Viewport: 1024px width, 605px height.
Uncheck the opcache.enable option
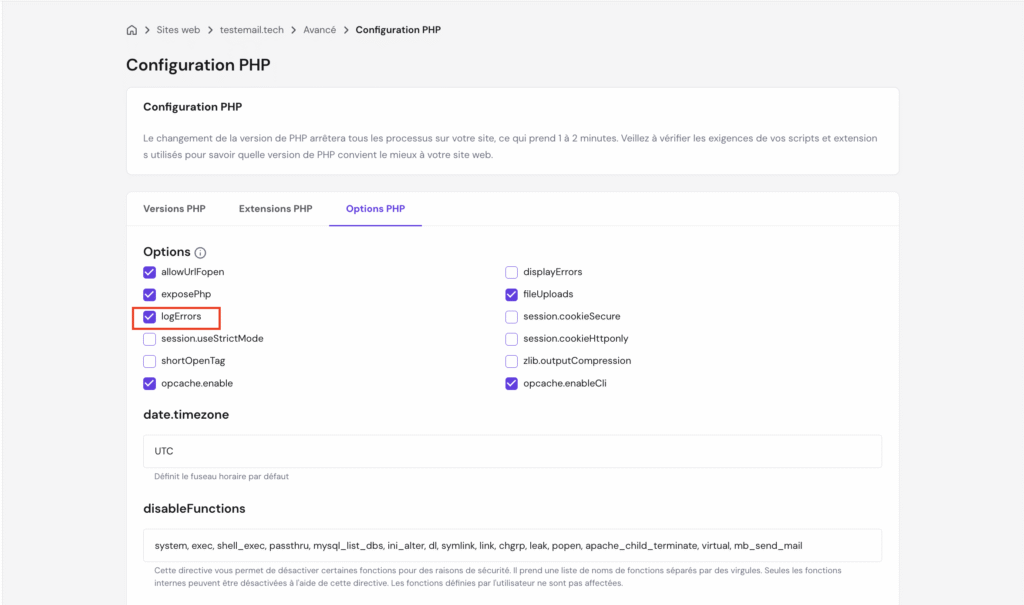tap(150, 383)
